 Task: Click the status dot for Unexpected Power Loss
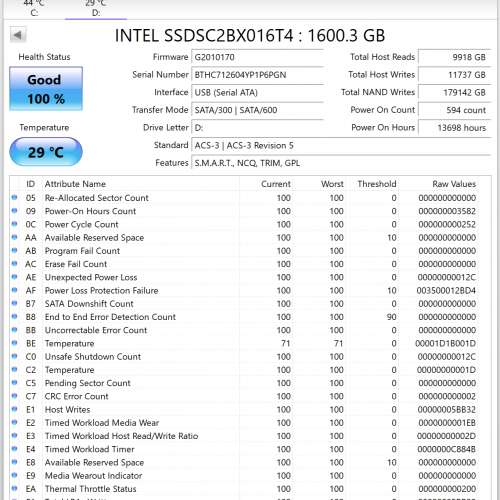14,277
